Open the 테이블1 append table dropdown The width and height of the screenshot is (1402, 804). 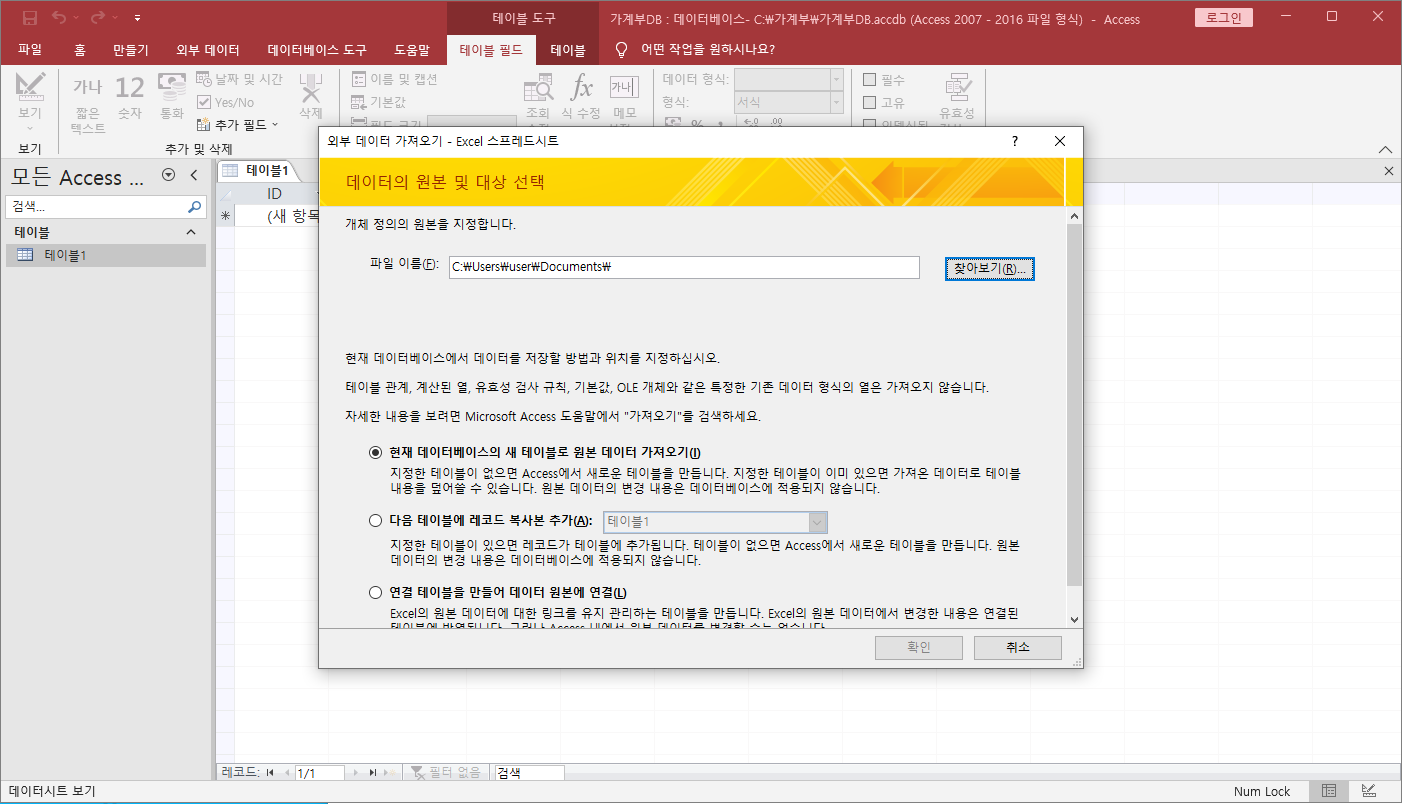[x=817, y=522]
